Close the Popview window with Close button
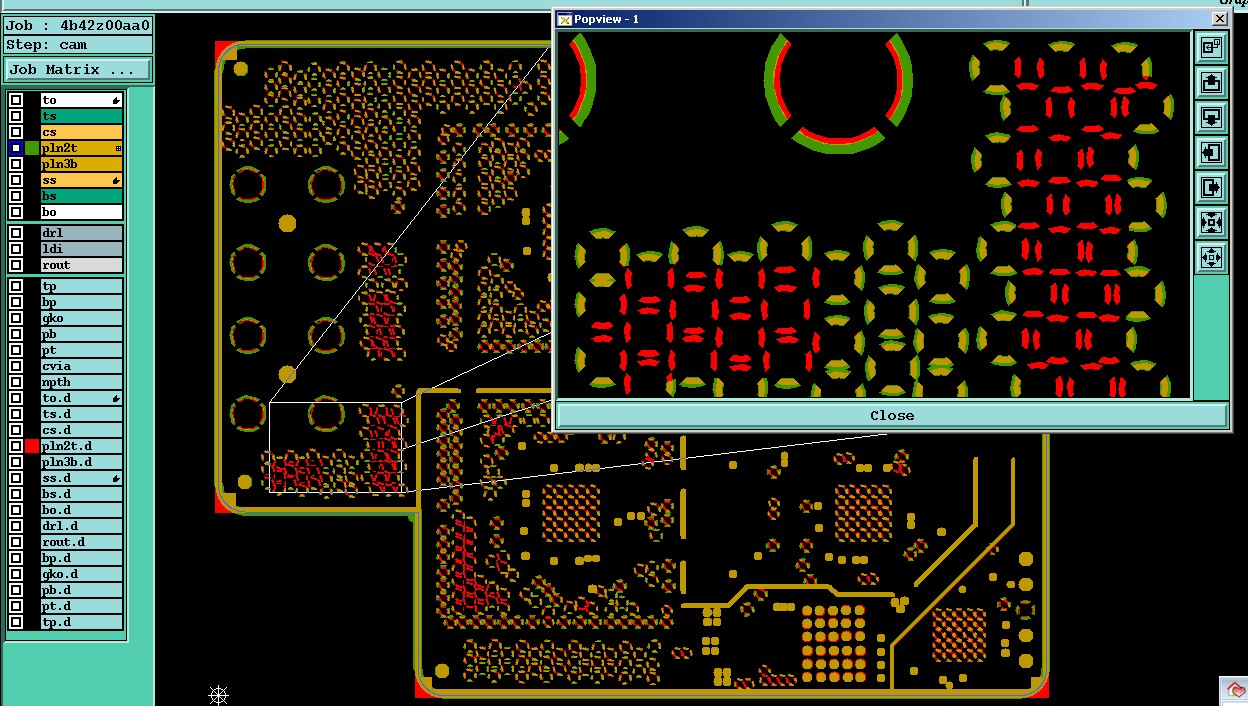The width and height of the screenshot is (1248, 706). (891, 415)
